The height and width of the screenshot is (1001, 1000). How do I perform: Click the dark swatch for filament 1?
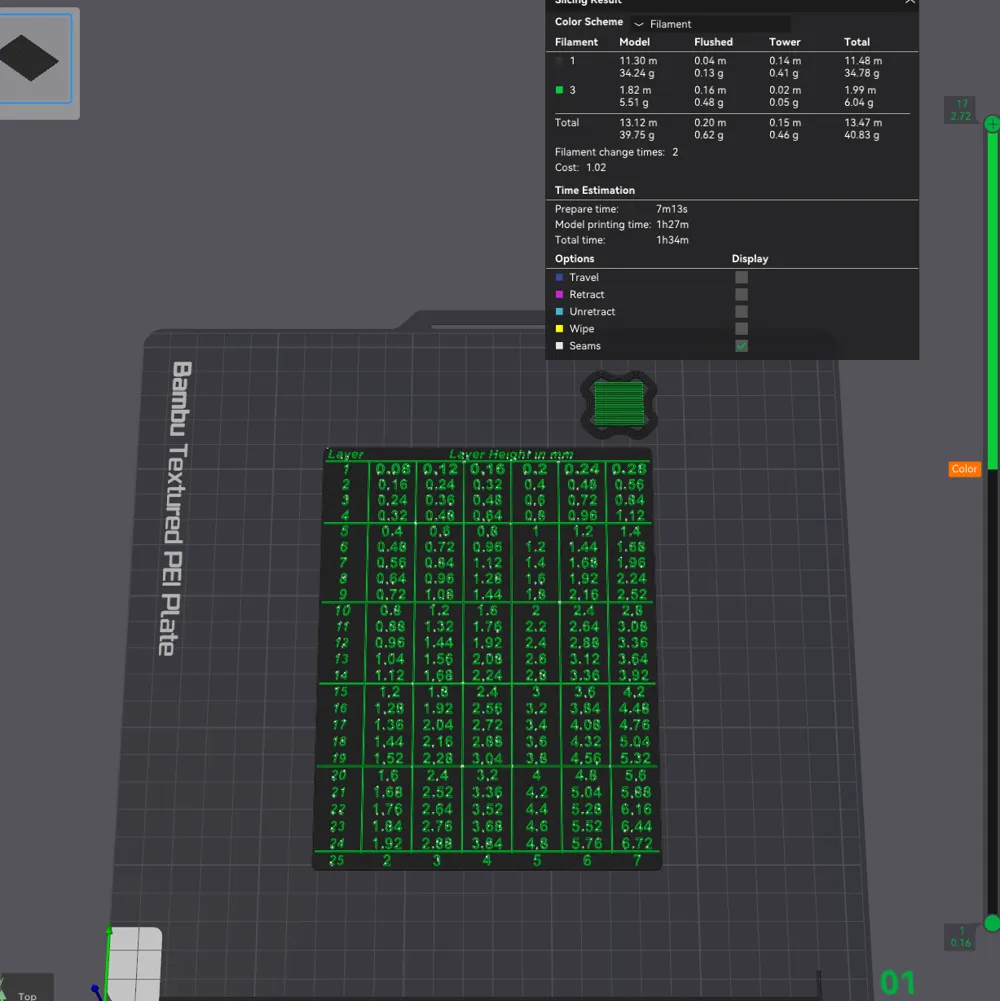coord(559,61)
